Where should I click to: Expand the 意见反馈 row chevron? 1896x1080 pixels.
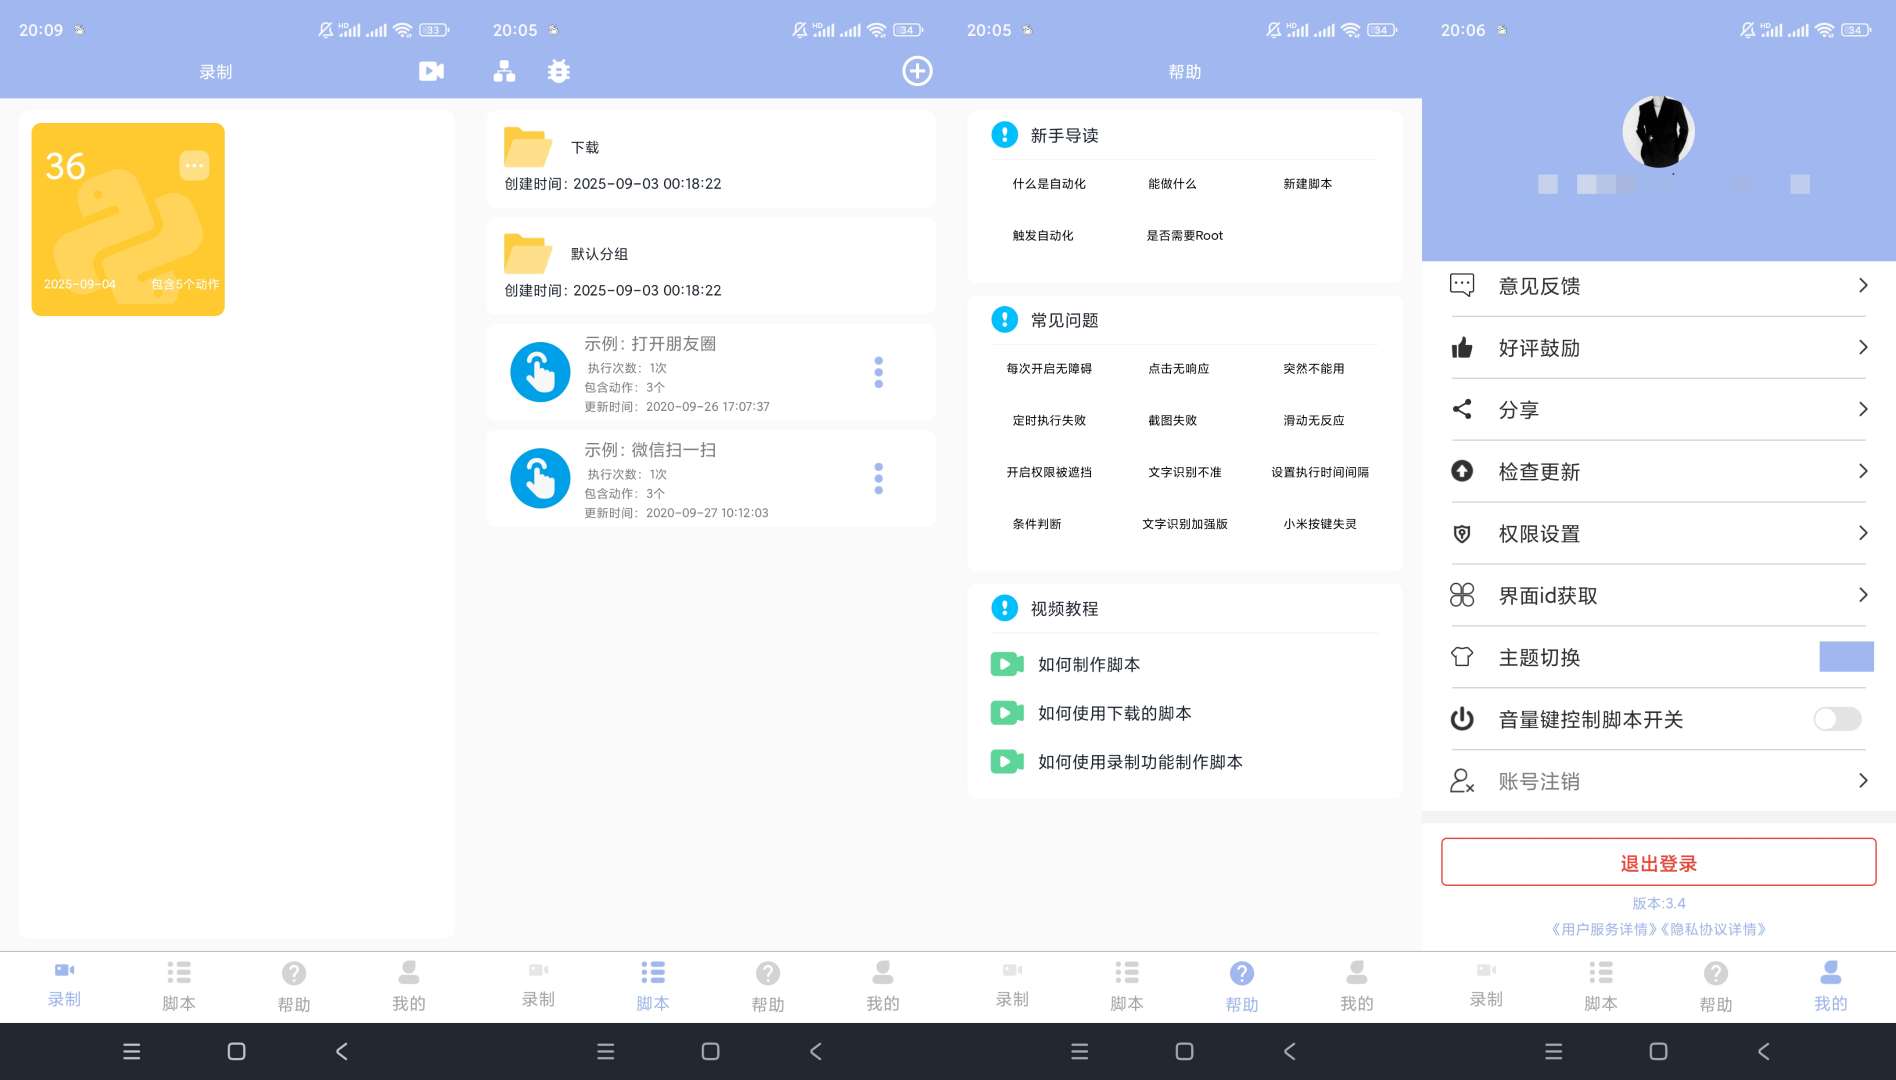[x=1863, y=286]
